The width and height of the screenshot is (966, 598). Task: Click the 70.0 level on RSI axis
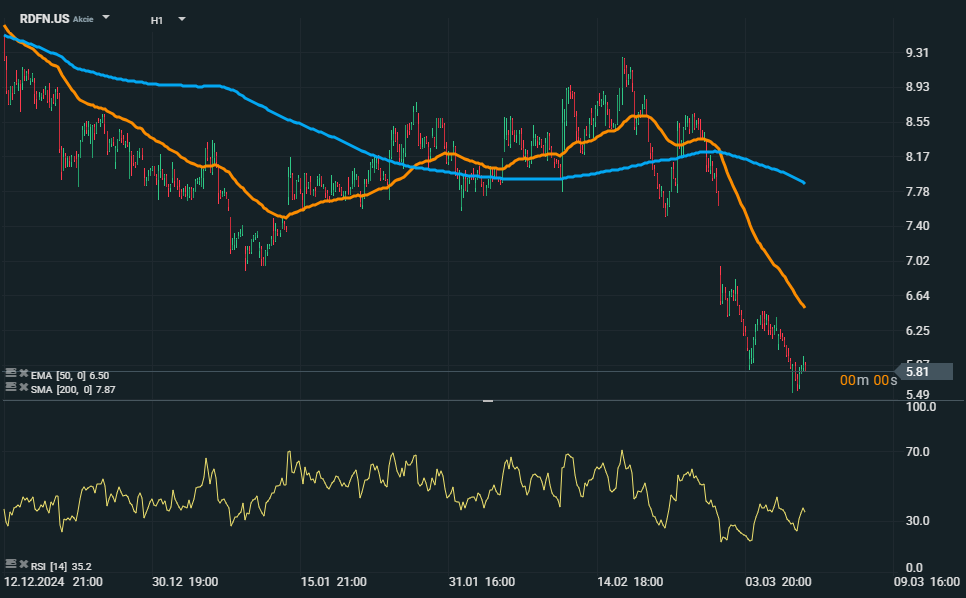click(918, 452)
